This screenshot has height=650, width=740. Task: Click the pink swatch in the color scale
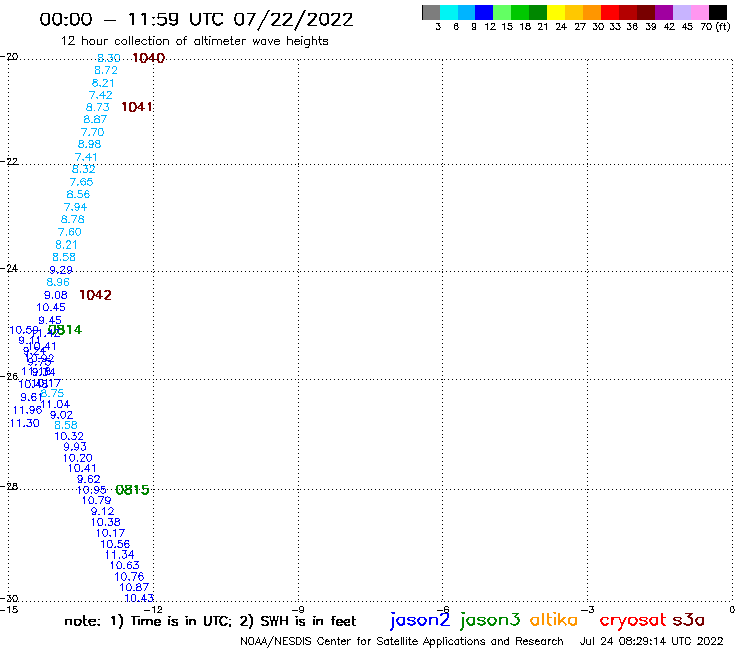pyautogui.click(x=700, y=13)
